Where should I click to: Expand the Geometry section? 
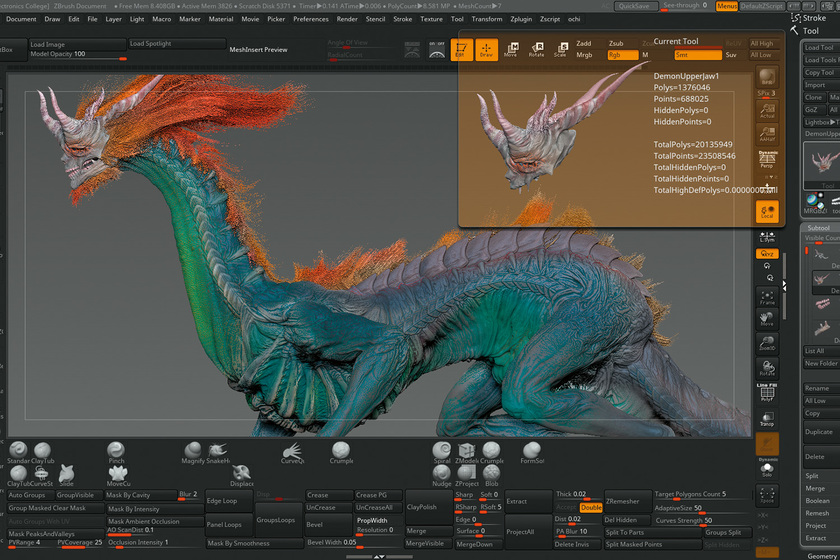click(x=820, y=555)
